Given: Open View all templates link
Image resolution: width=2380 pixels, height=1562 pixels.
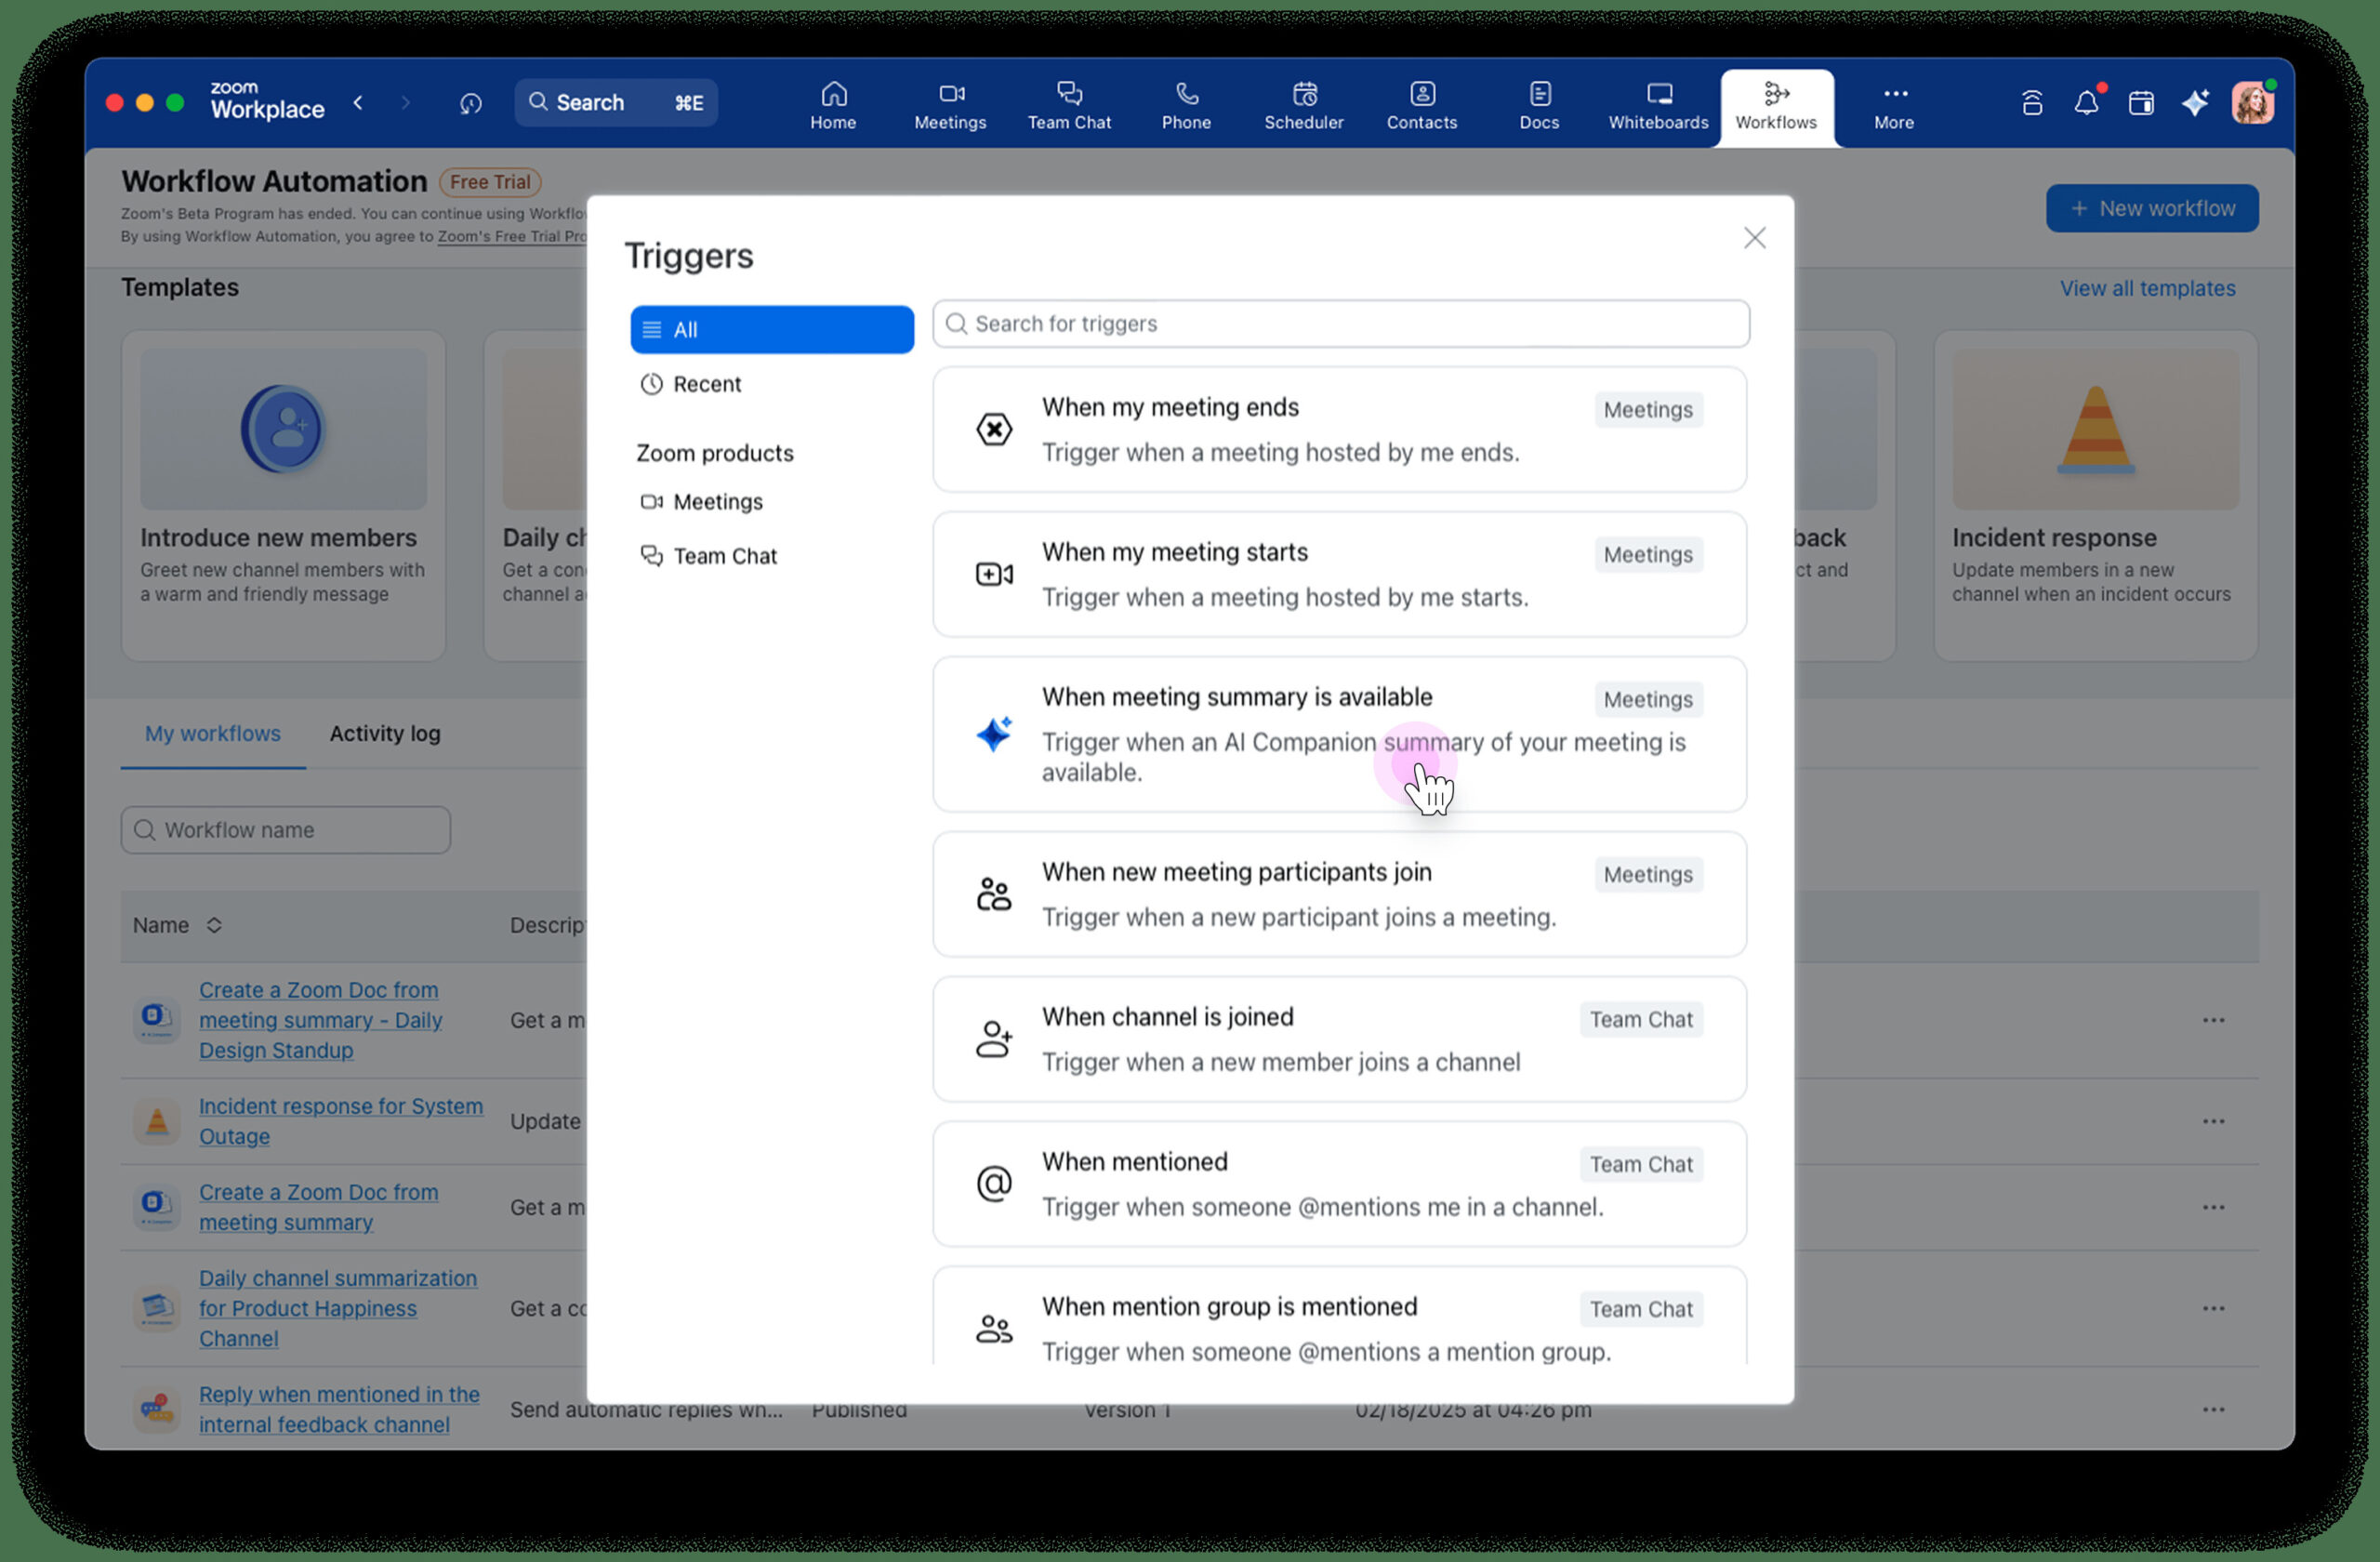Looking at the screenshot, I should [2147, 288].
